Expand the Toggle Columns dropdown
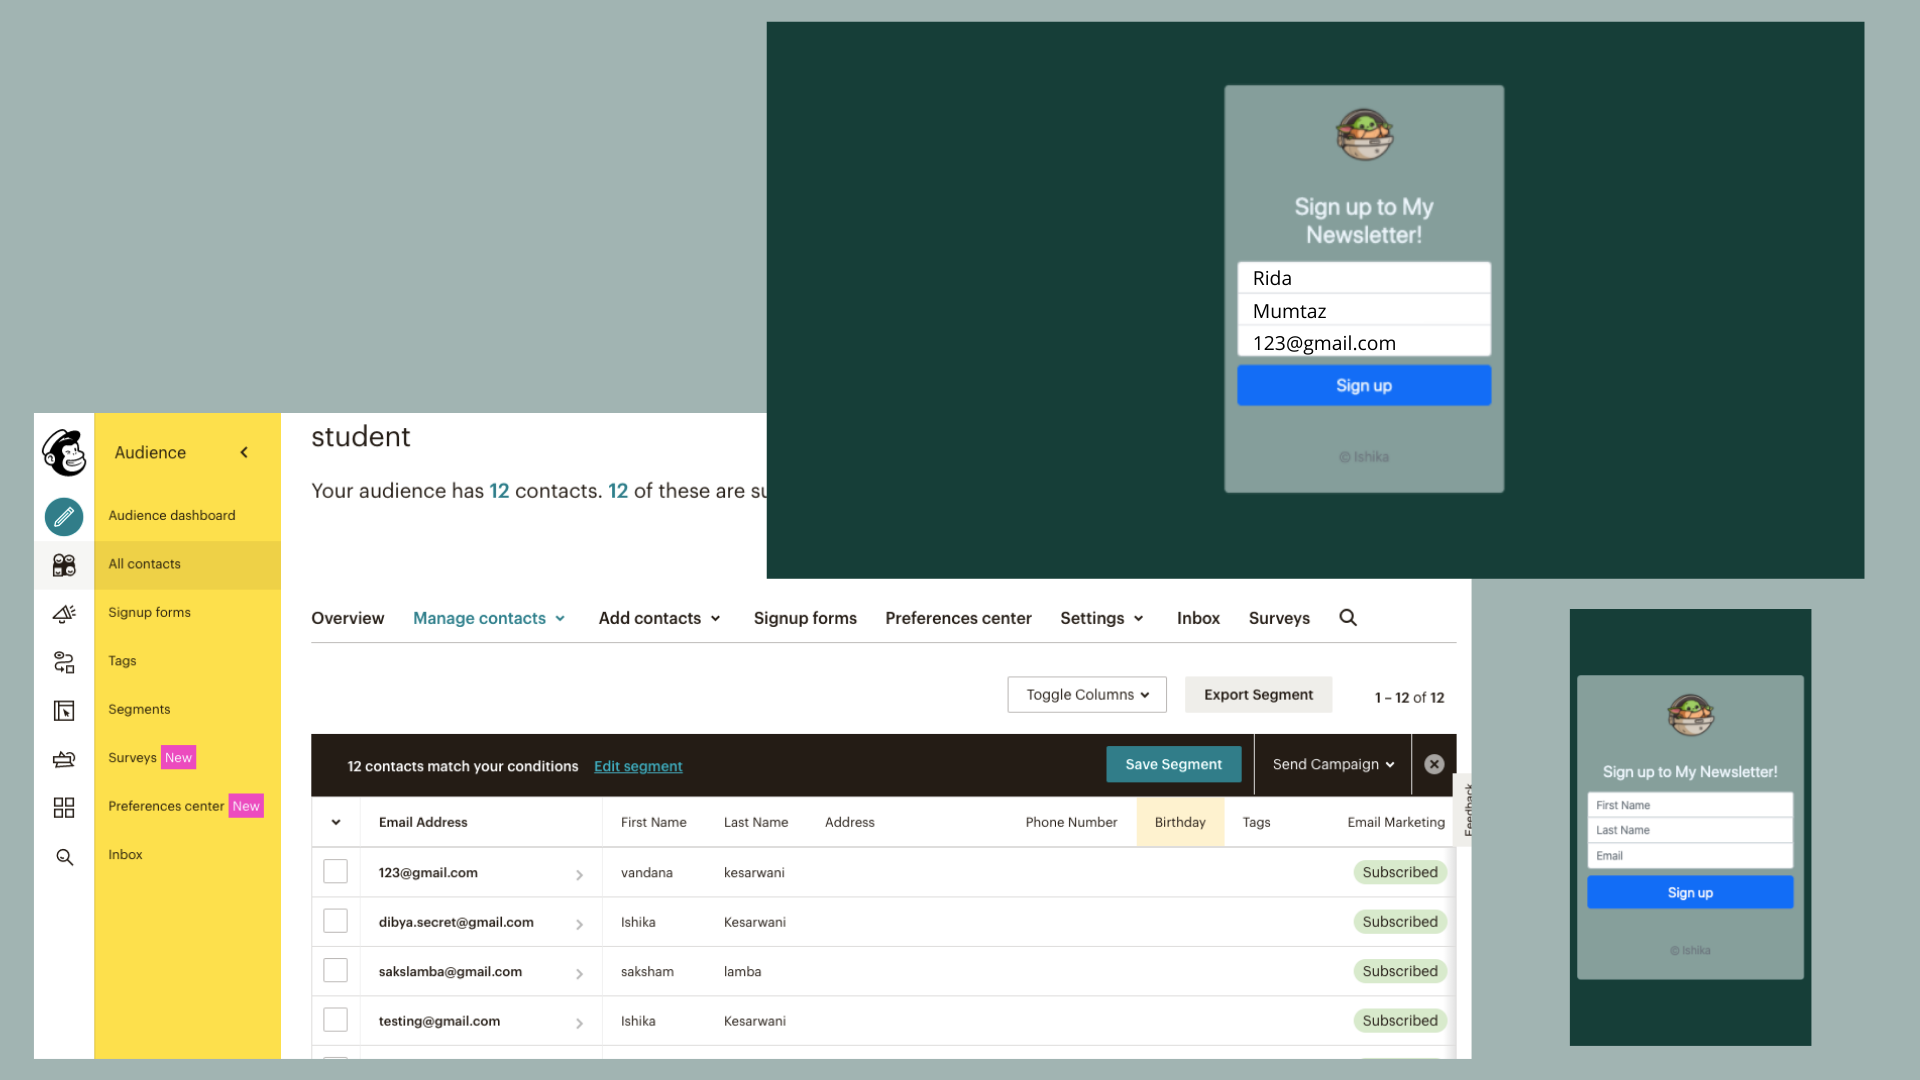The image size is (1920, 1080). click(x=1087, y=695)
